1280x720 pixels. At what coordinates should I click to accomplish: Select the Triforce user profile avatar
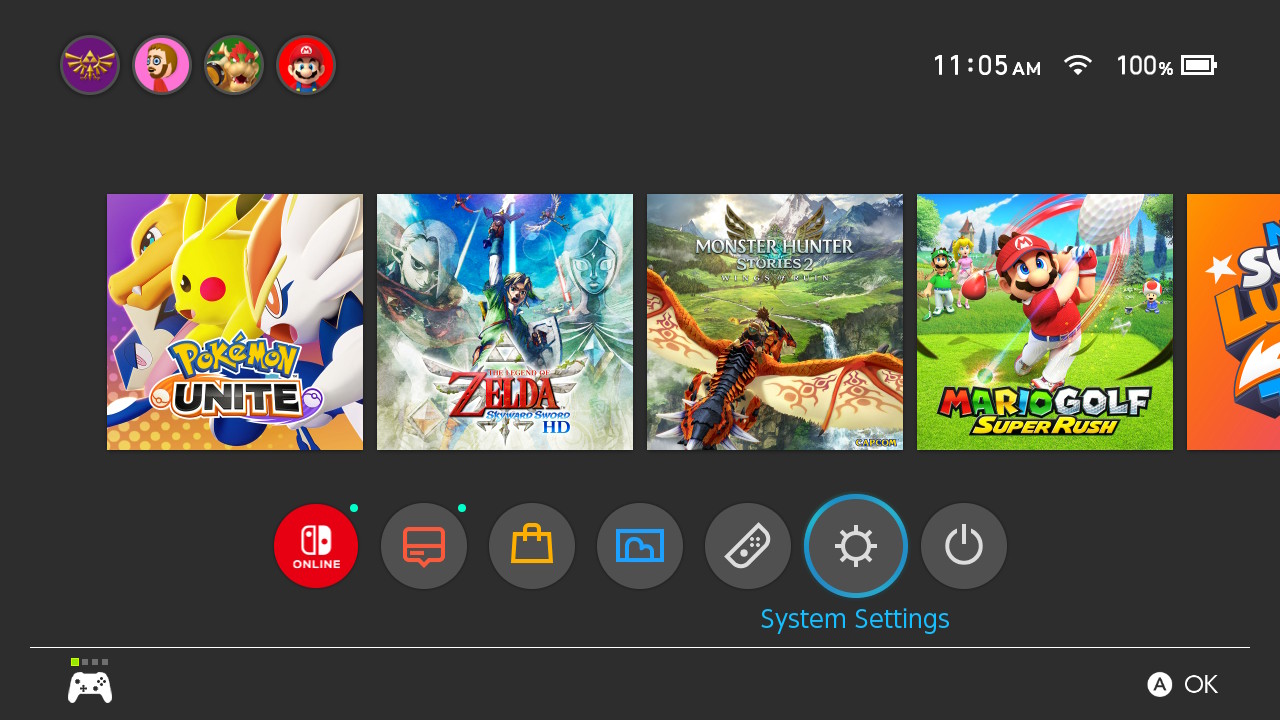[x=90, y=66]
